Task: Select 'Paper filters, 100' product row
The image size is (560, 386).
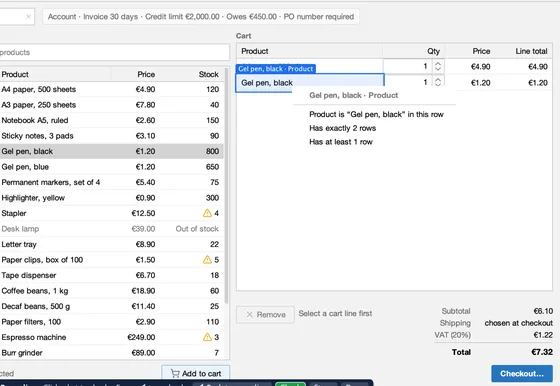Action: pyautogui.click(x=112, y=322)
